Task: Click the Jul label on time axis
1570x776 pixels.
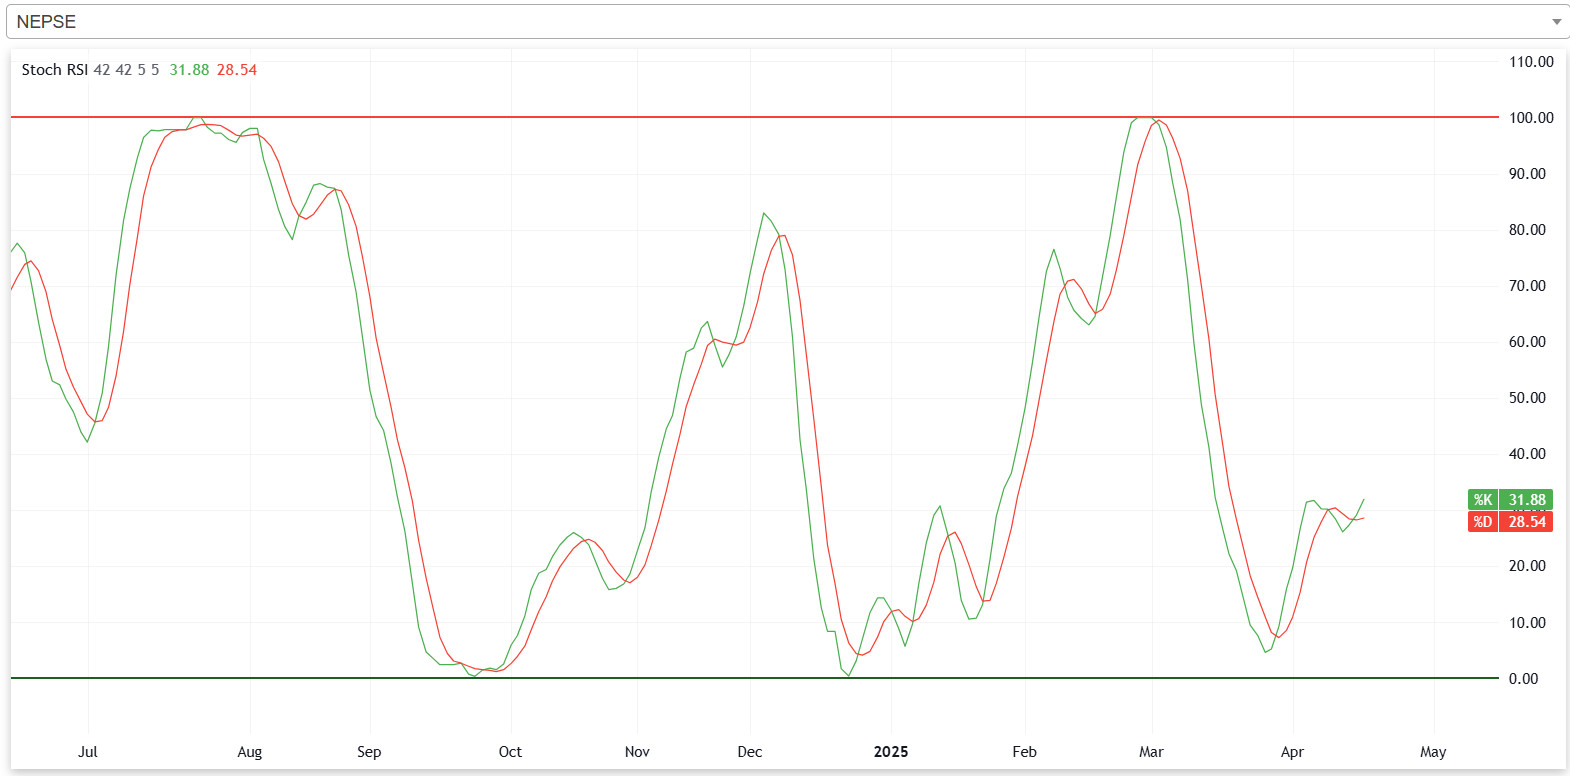Action: pos(88,752)
